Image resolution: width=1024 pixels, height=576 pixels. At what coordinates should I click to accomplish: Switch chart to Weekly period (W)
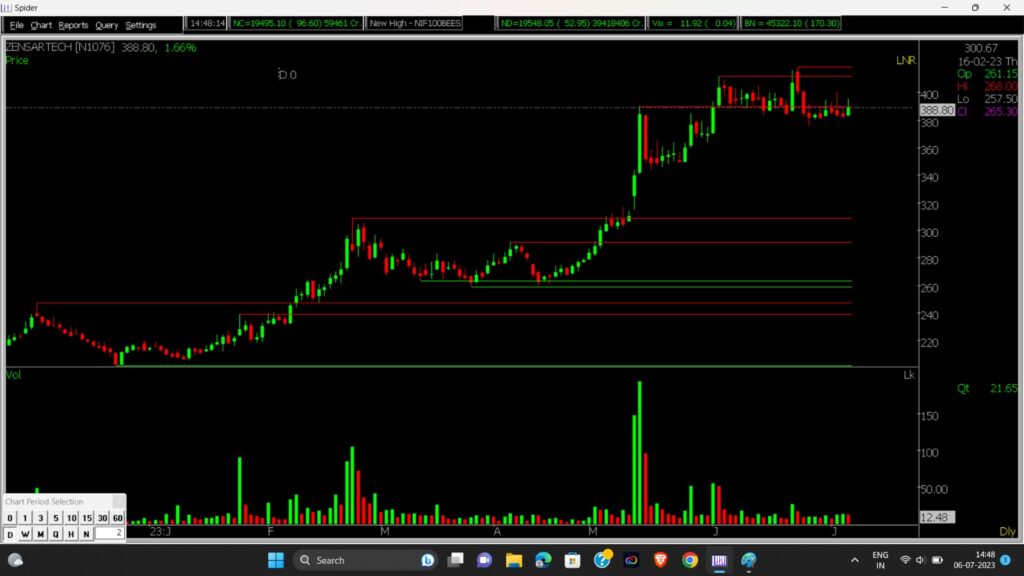[x=25, y=534]
